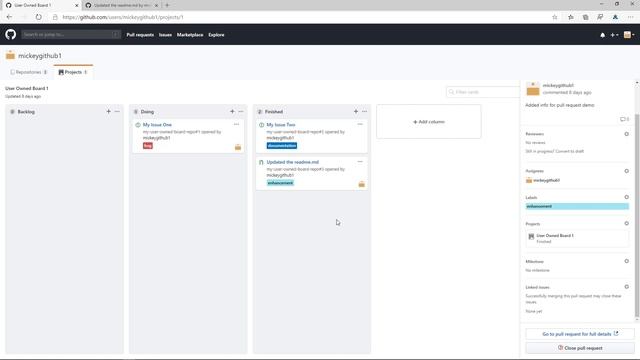Screen dimensions: 640x360
Task: Open Backlog column options menu
Action: tap(117, 111)
